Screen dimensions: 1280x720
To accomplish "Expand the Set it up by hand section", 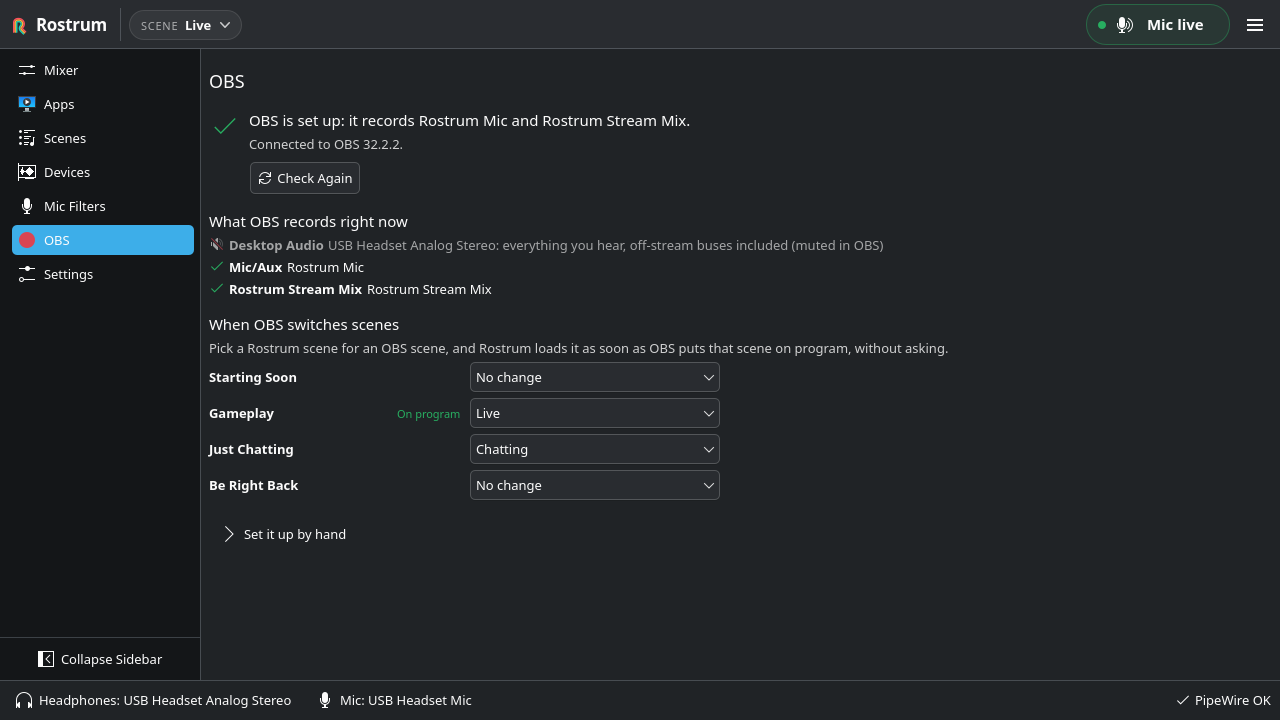I will tap(284, 534).
